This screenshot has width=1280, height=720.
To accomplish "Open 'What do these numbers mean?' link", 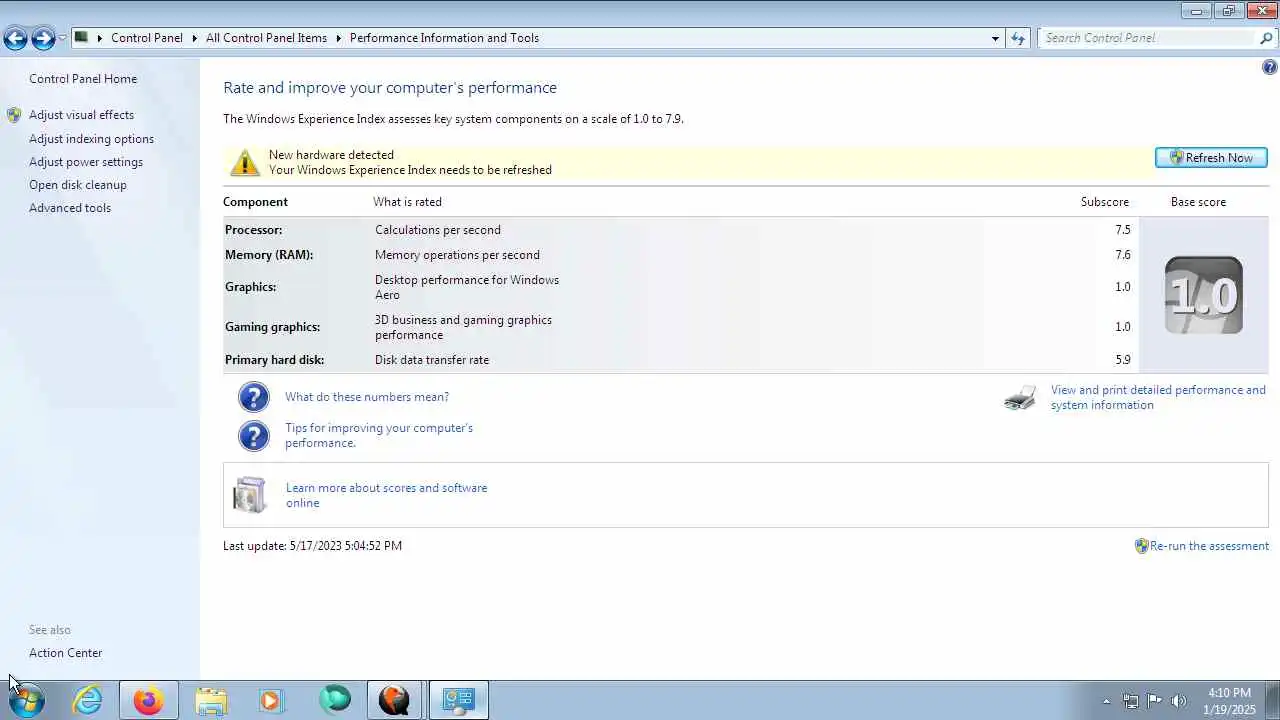I will coord(367,397).
